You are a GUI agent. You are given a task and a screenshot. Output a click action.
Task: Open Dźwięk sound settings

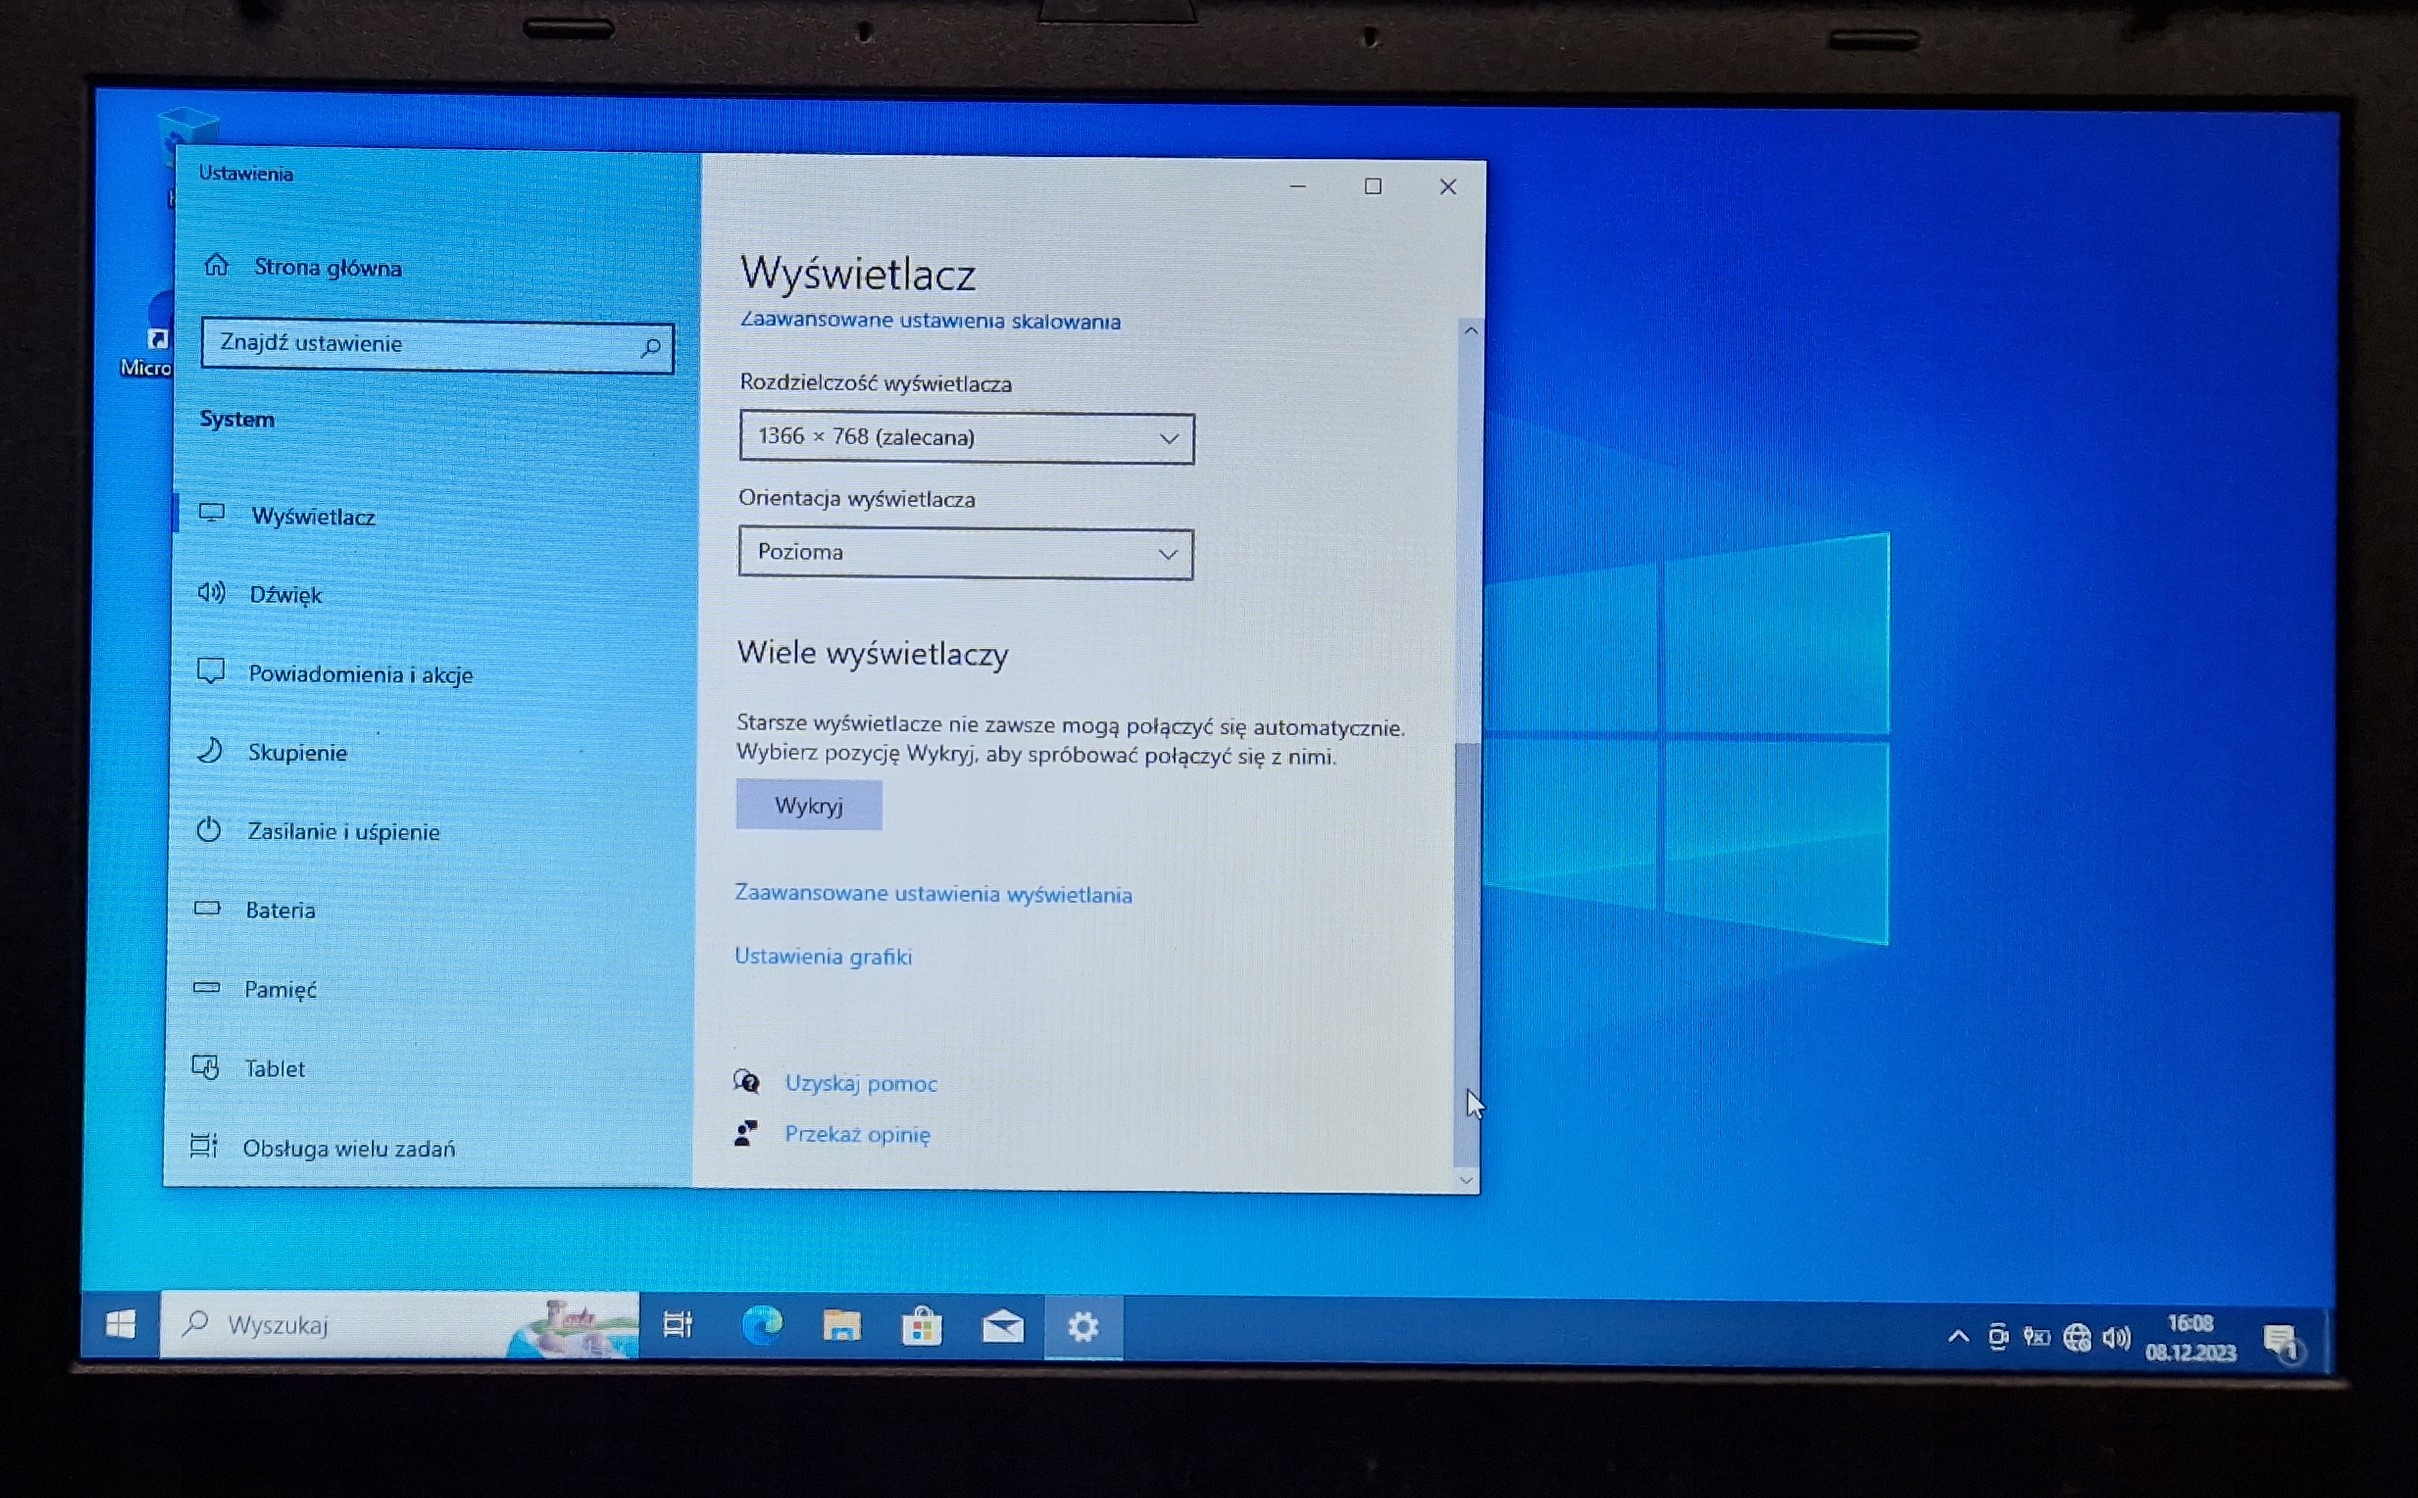click(x=285, y=595)
